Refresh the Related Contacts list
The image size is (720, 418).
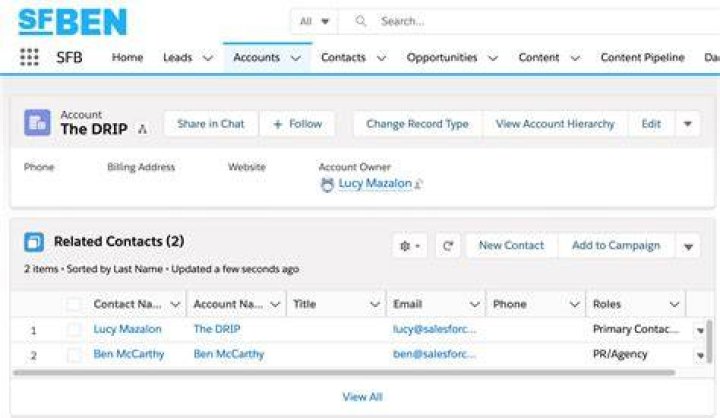pos(448,246)
